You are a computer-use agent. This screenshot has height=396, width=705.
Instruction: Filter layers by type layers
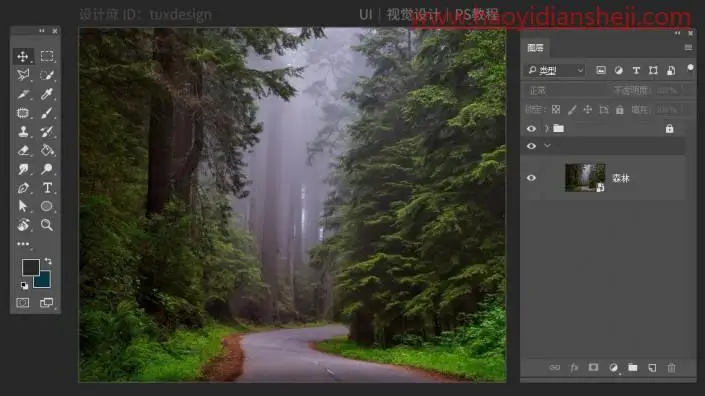[636, 70]
